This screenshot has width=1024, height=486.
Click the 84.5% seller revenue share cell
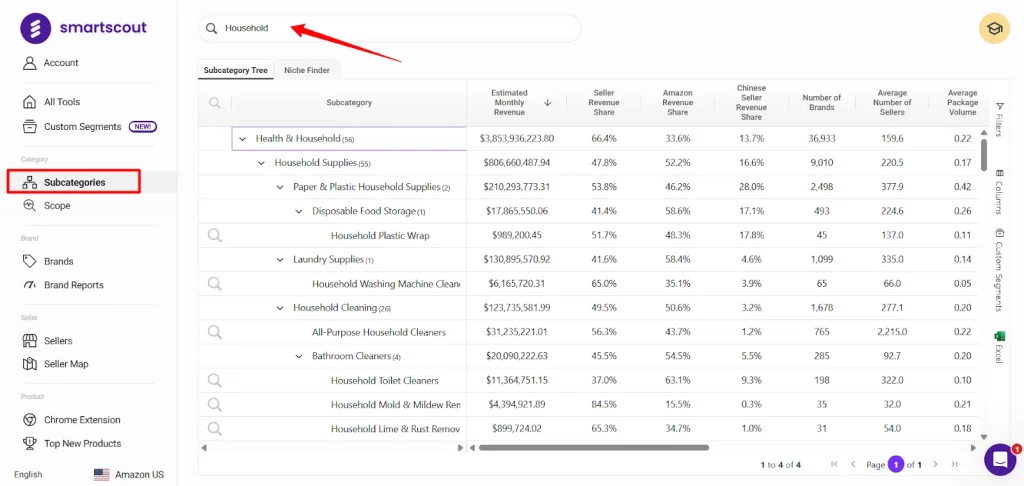pos(603,404)
